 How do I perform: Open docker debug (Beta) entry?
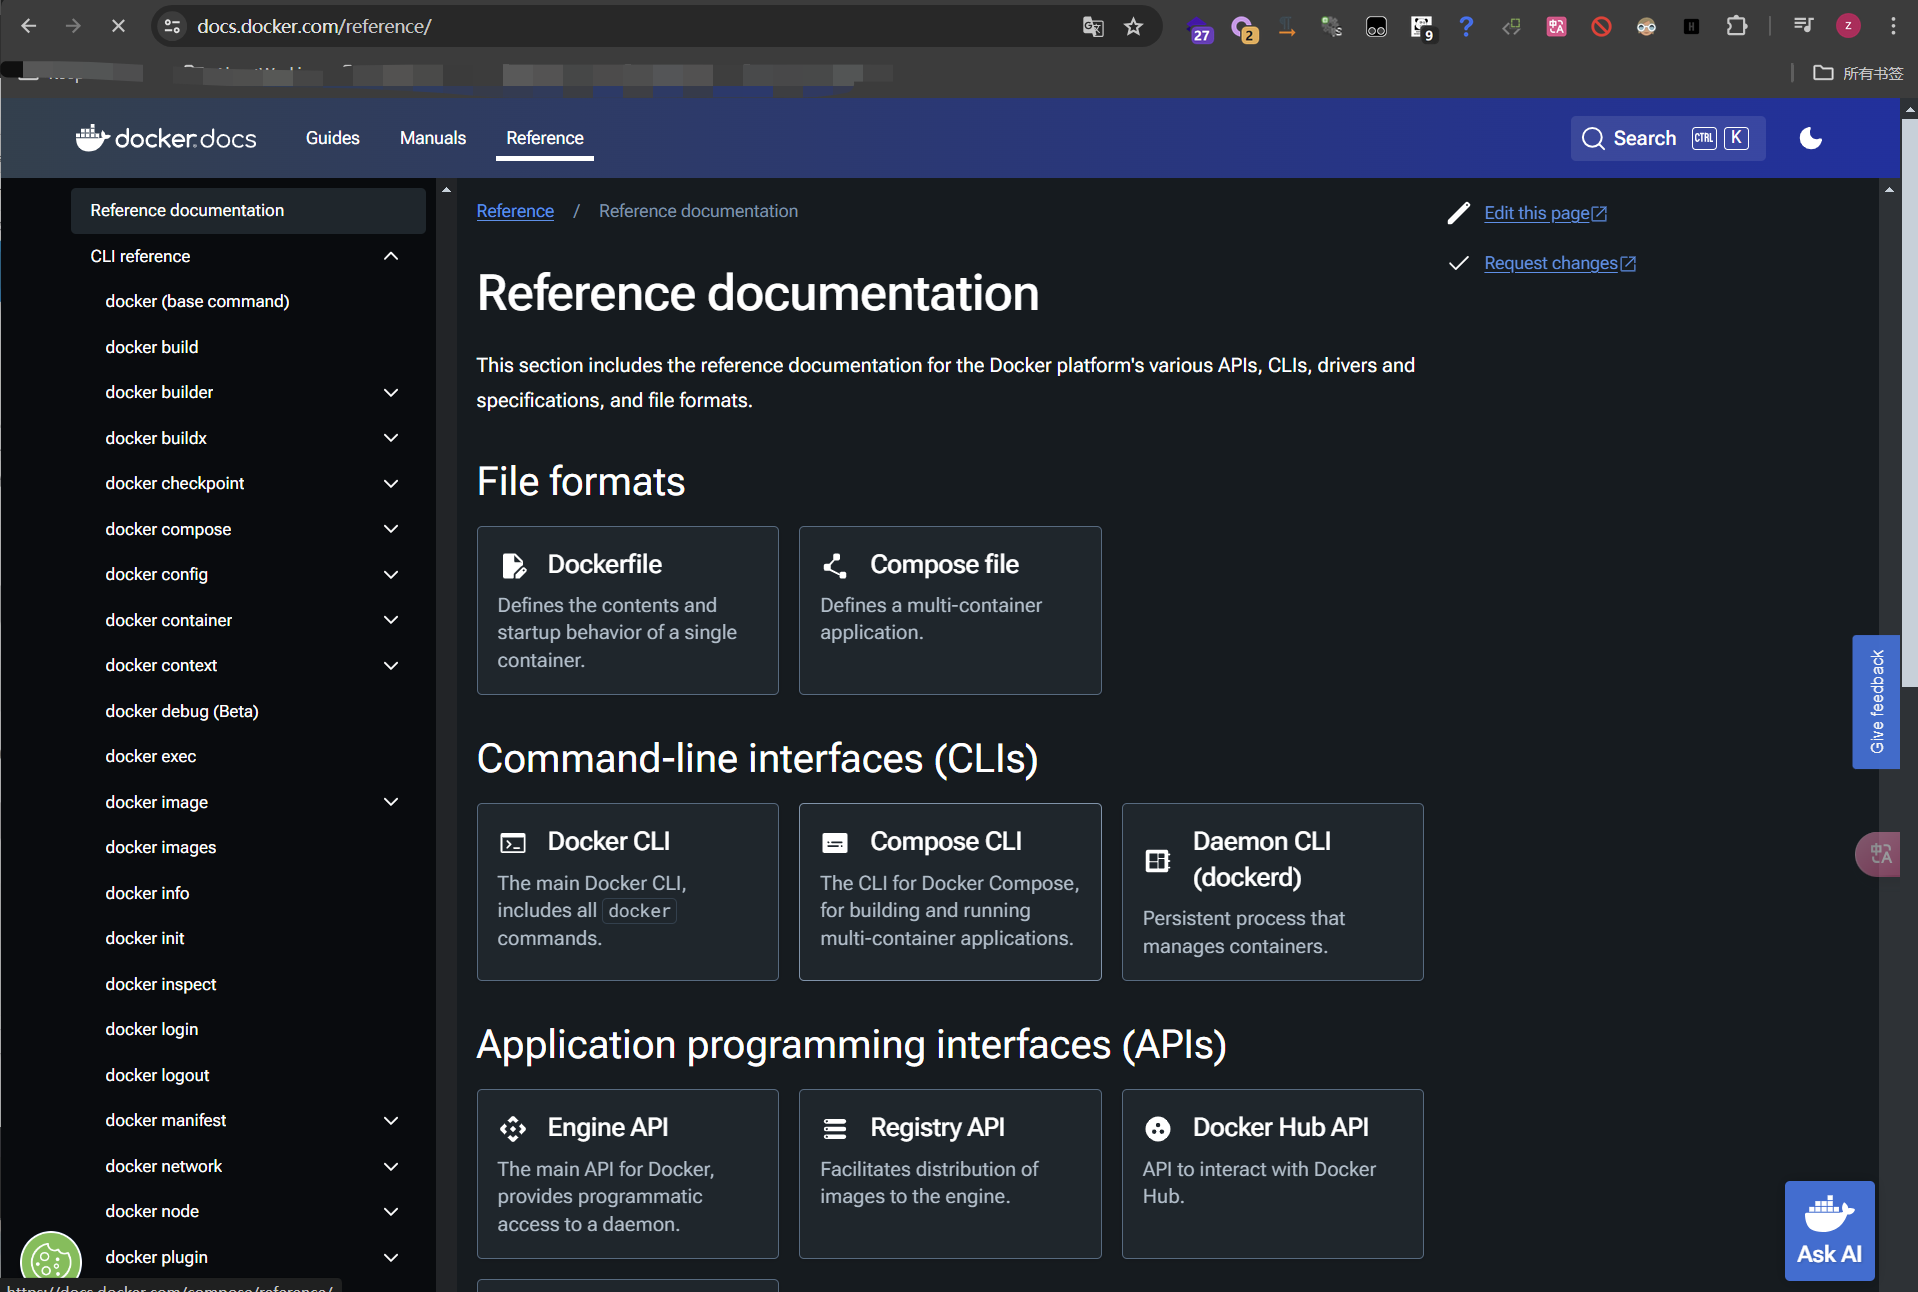(x=182, y=711)
